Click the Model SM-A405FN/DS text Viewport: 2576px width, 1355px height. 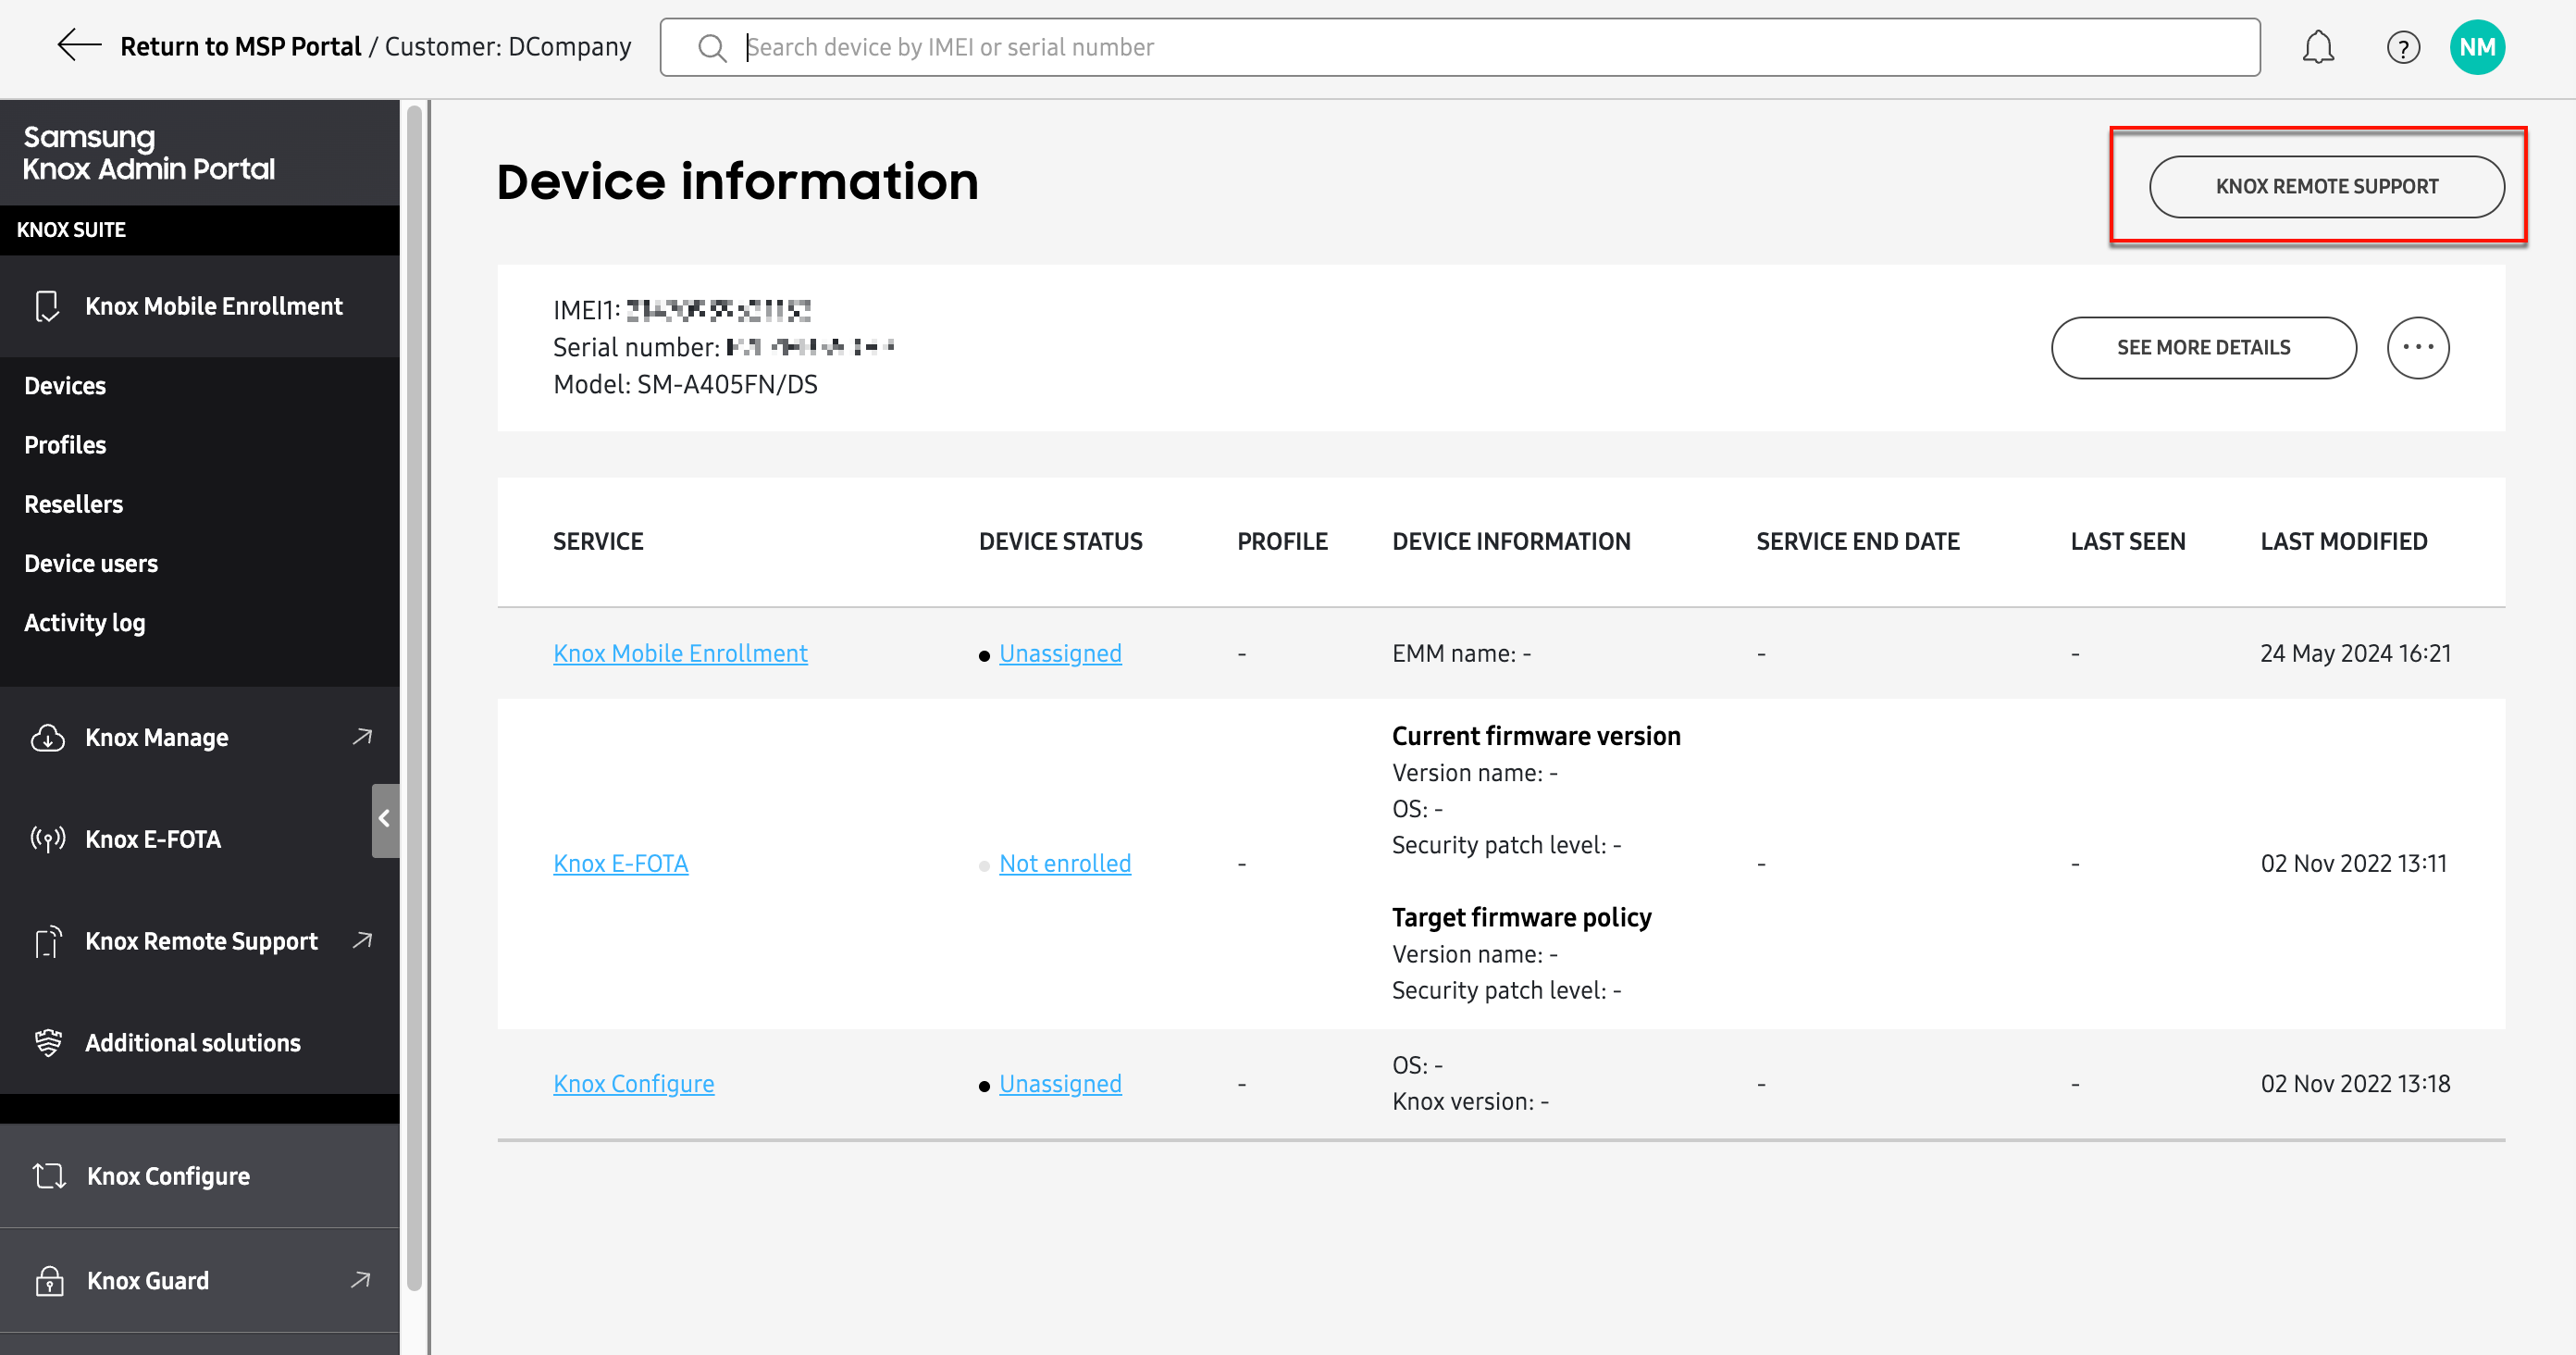pyautogui.click(x=685, y=384)
